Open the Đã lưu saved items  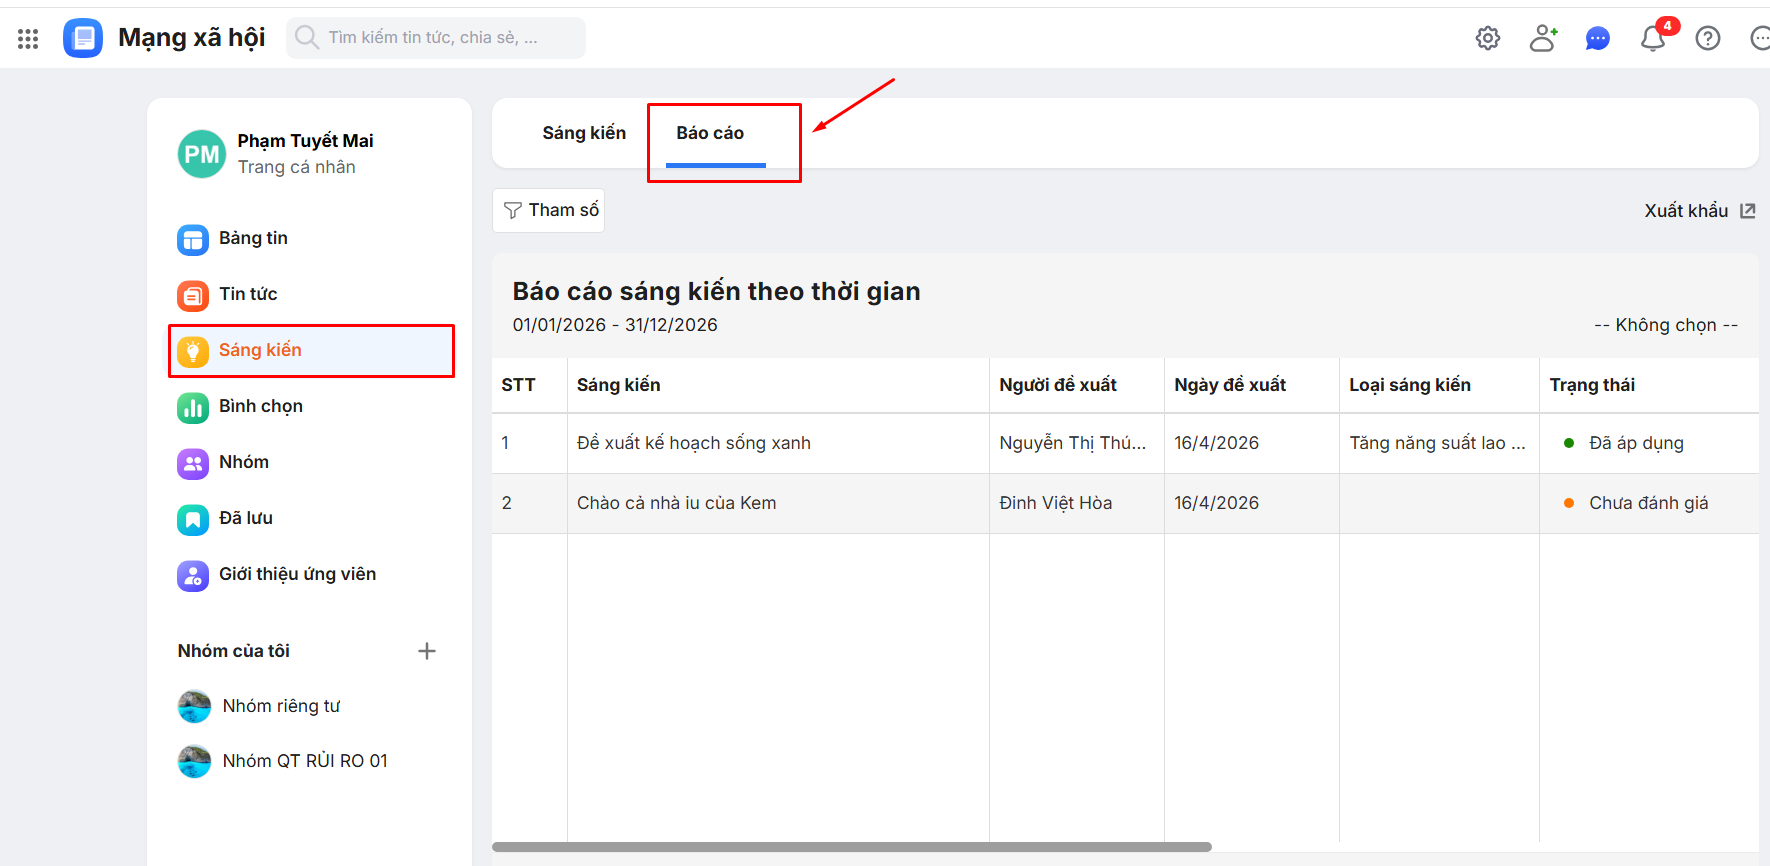(245, 518)
